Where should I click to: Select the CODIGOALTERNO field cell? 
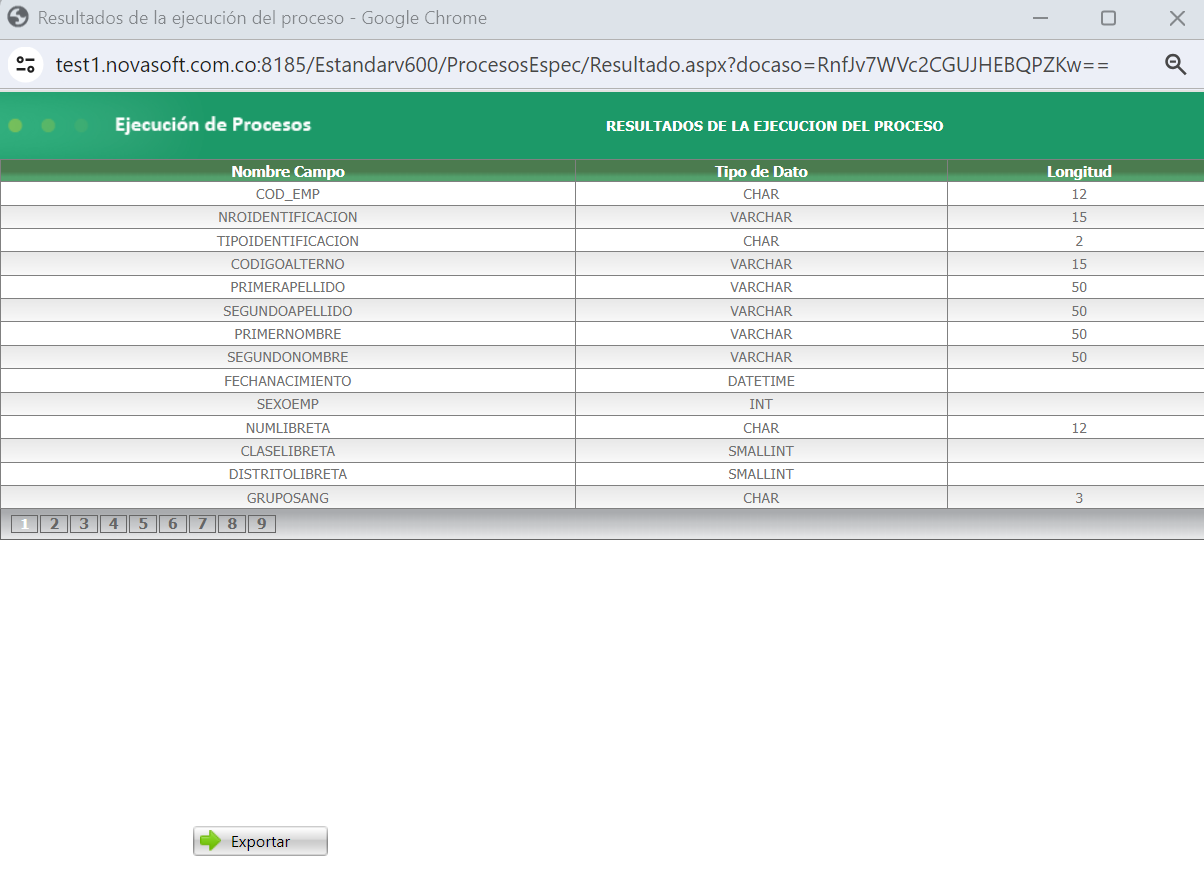[288, 264]
